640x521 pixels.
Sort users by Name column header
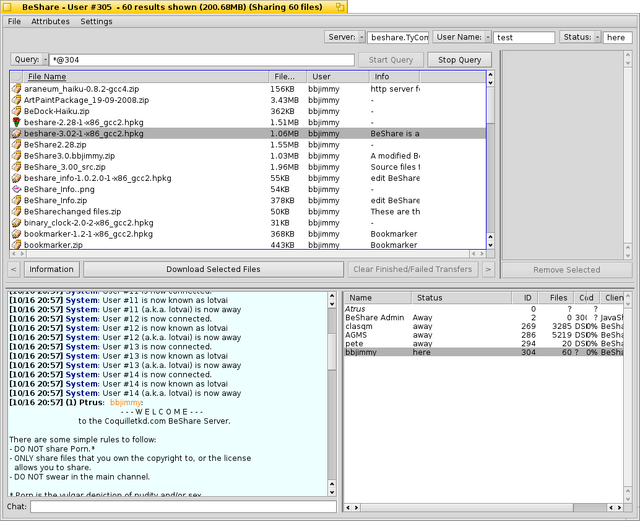378,298
